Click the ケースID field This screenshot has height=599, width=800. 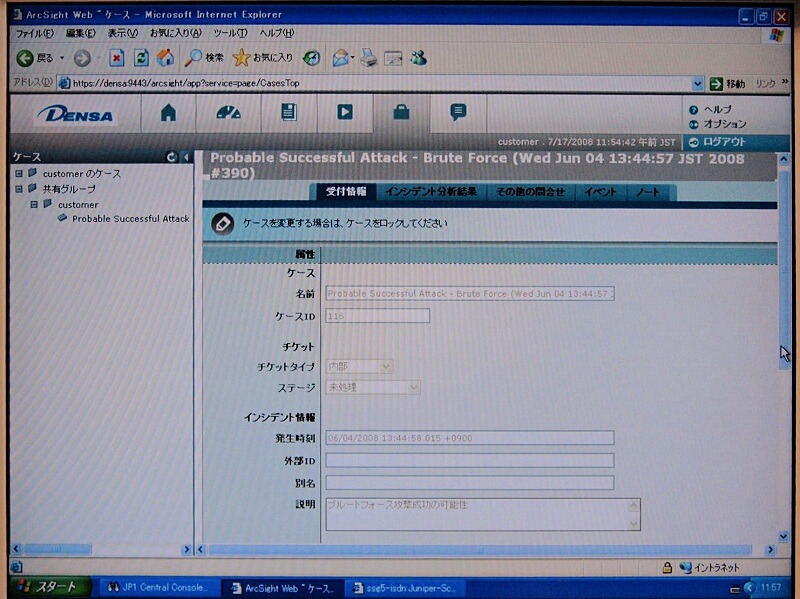[378, 316]
